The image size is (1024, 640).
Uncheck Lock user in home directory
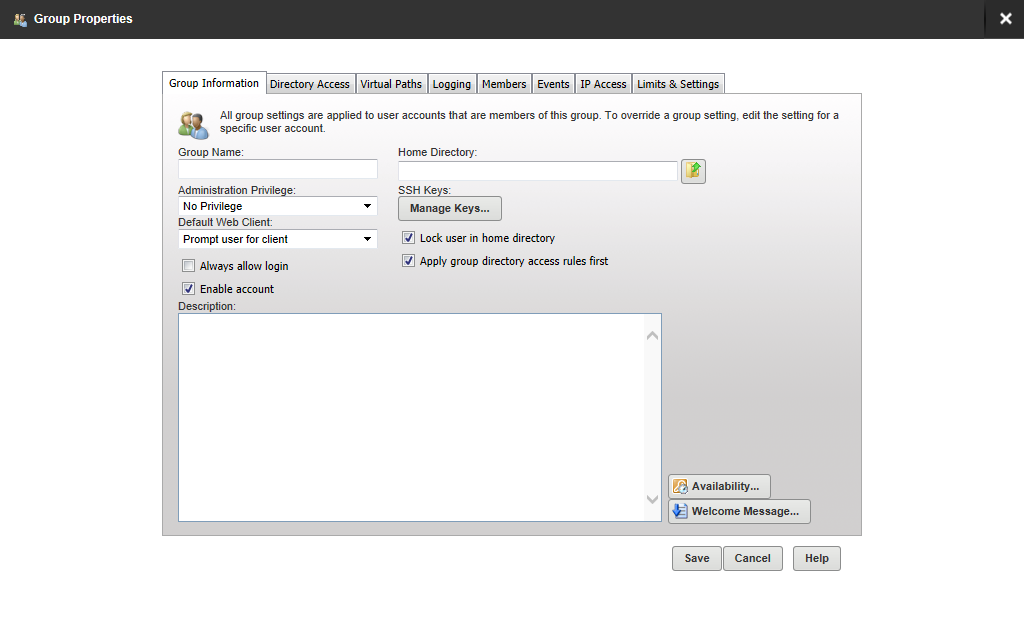click(x=408, y=237)
